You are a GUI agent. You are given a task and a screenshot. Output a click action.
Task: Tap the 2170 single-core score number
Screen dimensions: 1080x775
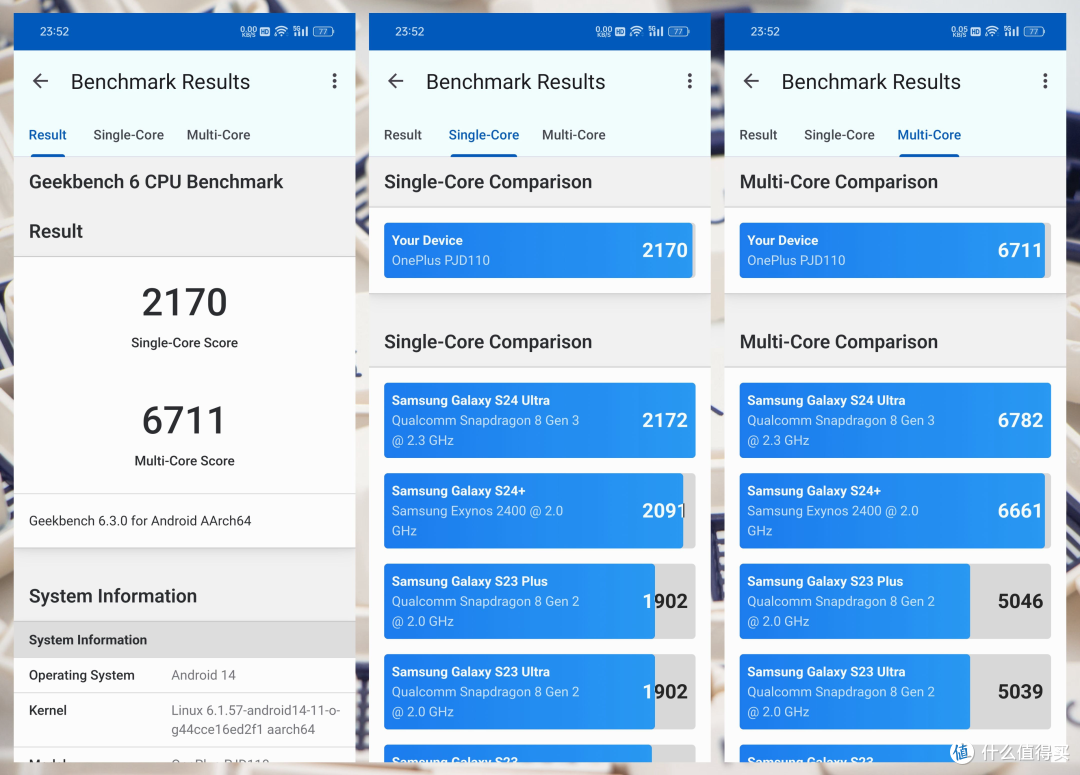pos(185,302)
